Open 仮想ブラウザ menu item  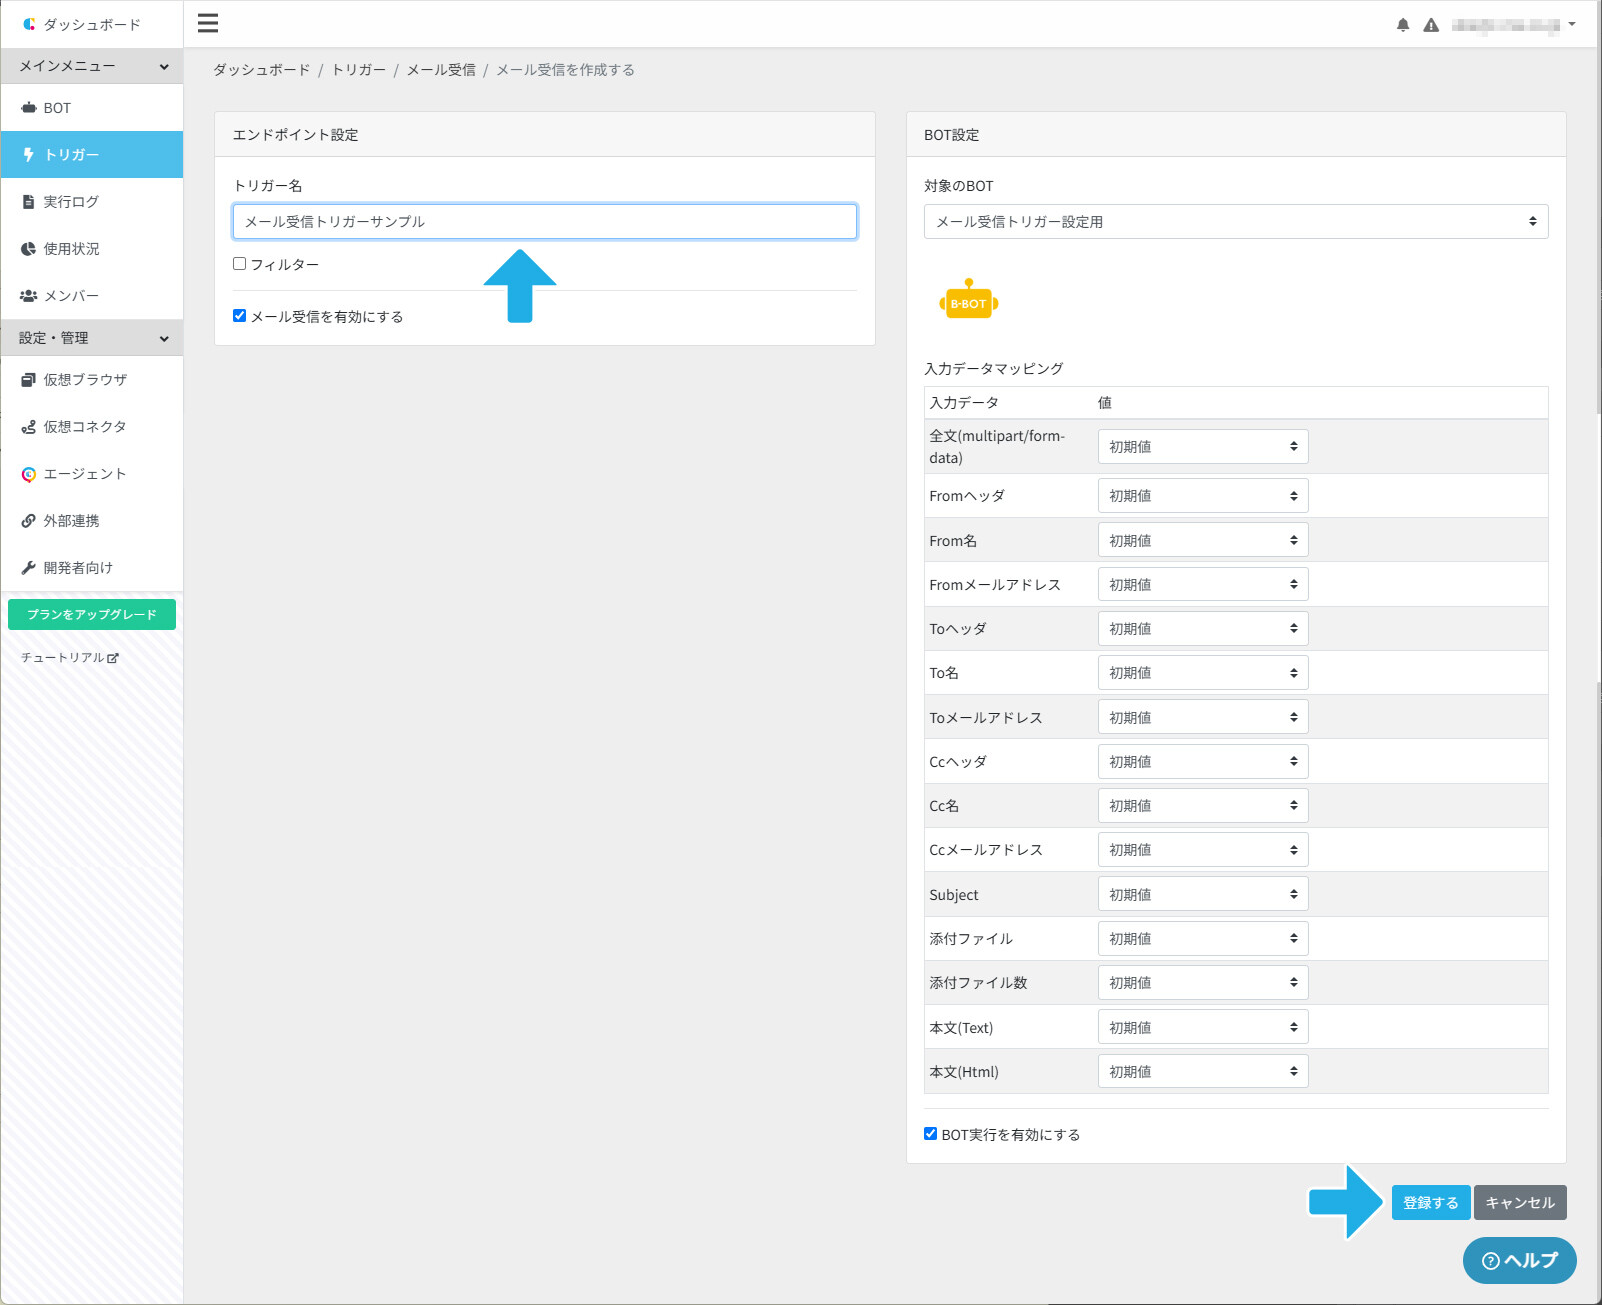click(x=92, y=380)
